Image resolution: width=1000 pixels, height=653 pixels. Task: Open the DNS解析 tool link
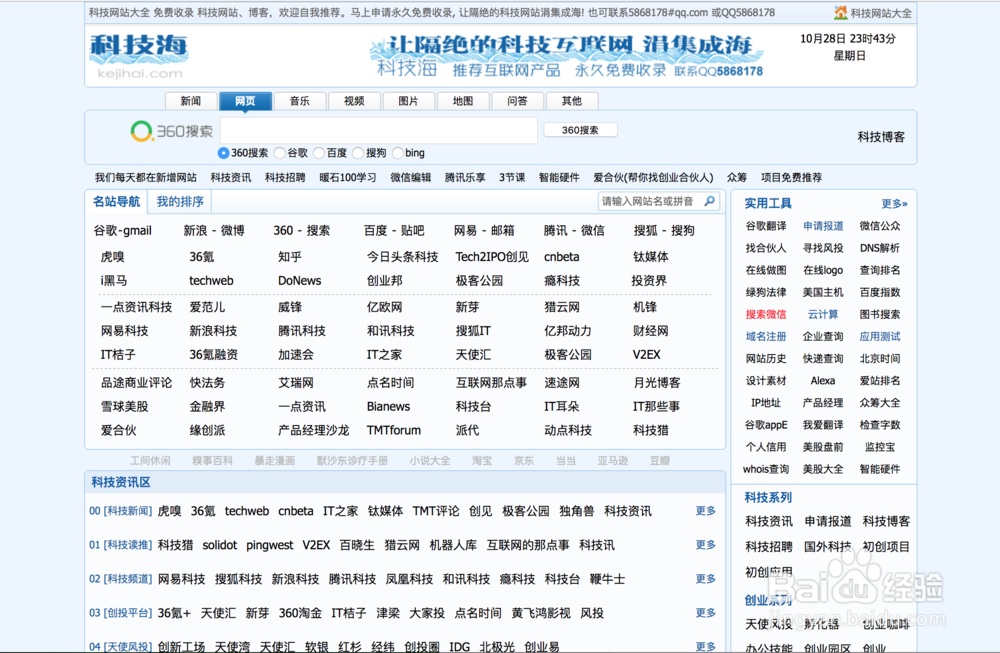coord(879,248)
